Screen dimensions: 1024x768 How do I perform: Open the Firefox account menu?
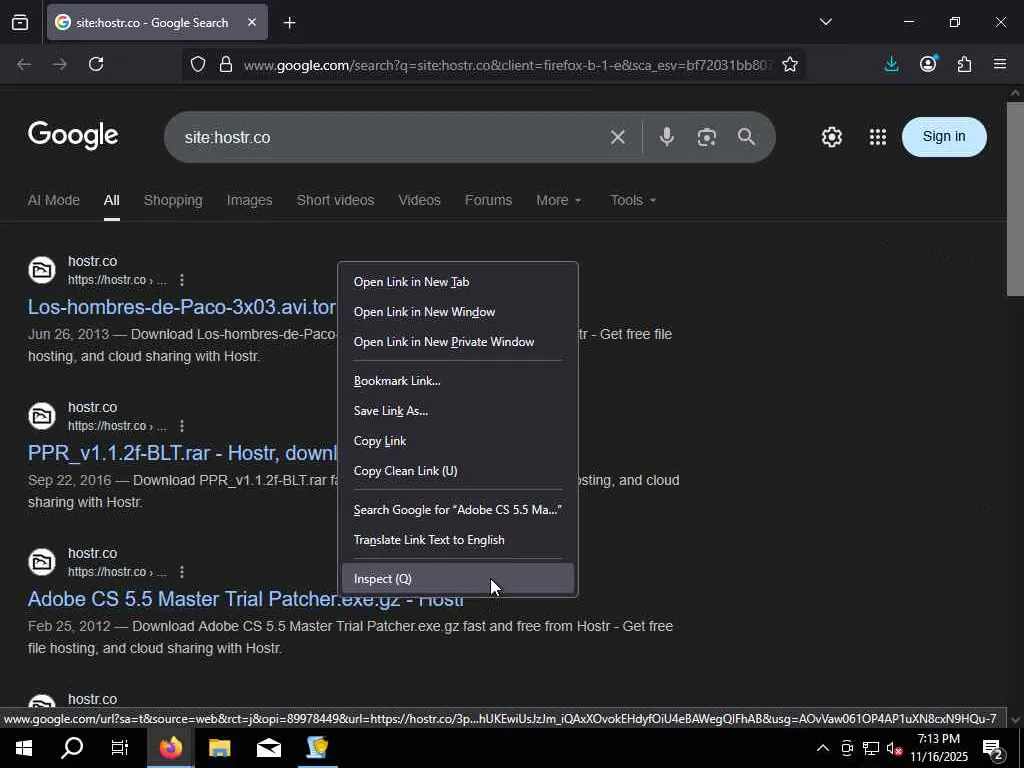pos(928,63)
